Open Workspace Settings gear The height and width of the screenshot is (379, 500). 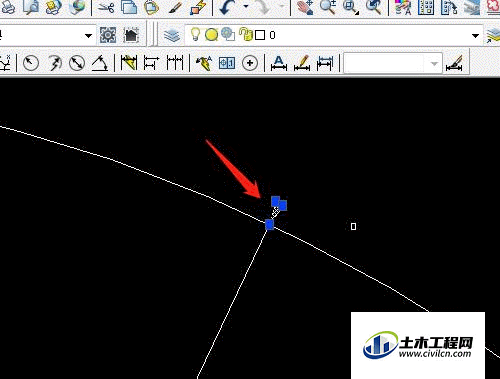click(x=108, y=35)
